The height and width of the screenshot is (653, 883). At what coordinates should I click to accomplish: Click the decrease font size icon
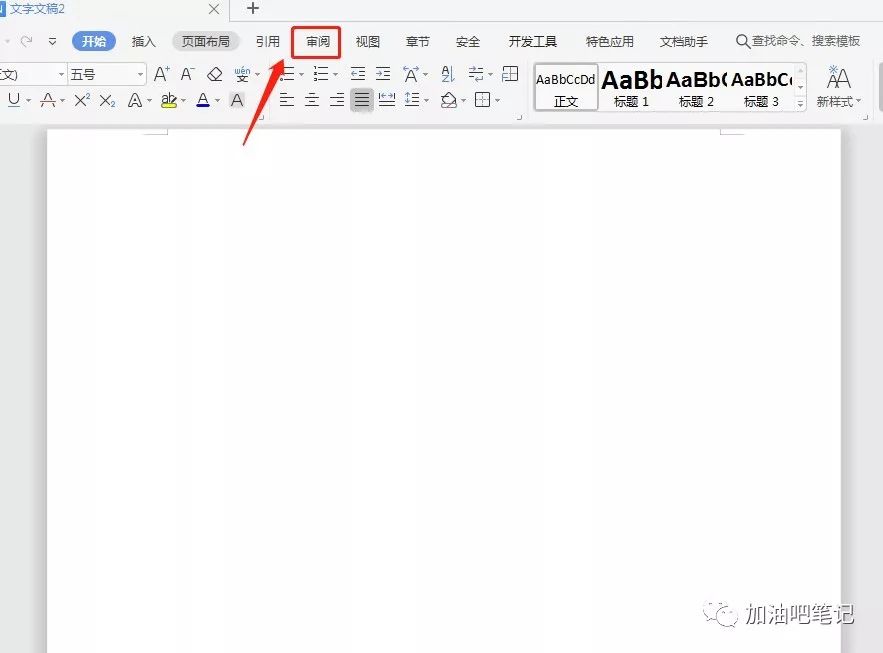(x=188, y=74)
